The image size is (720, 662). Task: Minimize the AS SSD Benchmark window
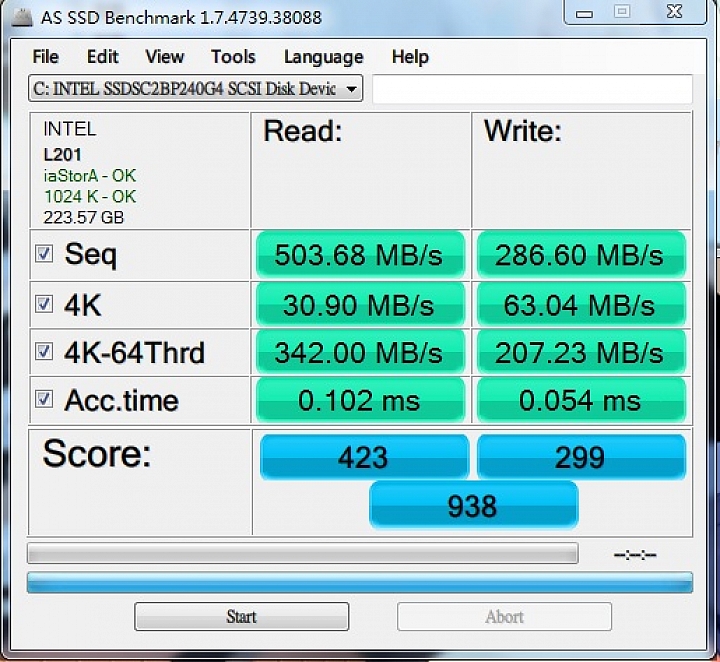pyautogui.click(x=584, y=13)
